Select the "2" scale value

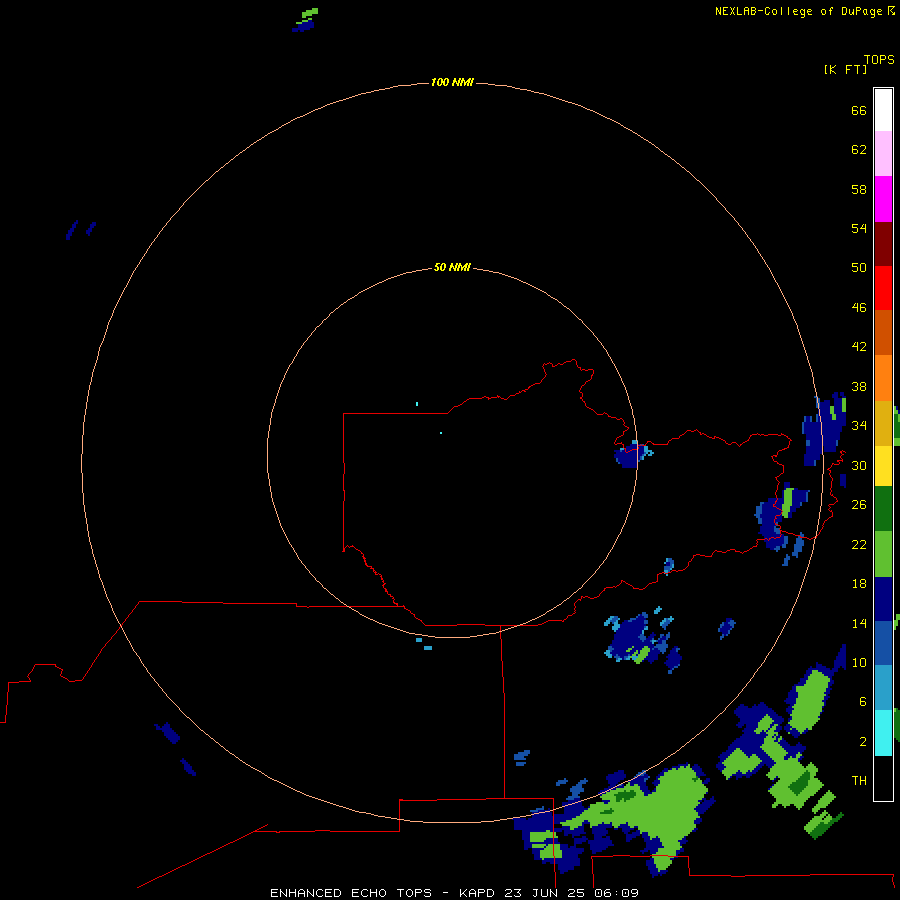(x=863, y=742)
